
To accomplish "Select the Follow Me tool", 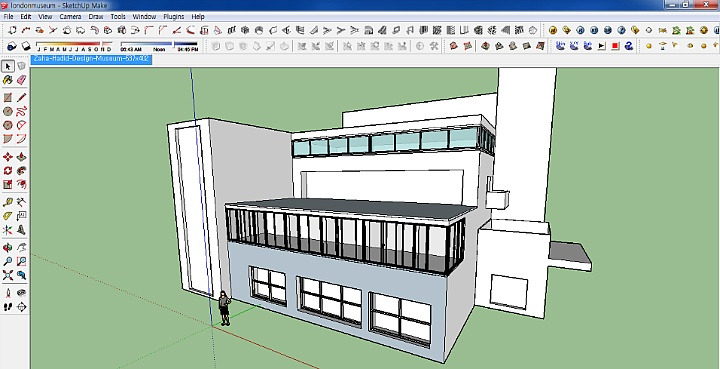I will click(22, 171).
